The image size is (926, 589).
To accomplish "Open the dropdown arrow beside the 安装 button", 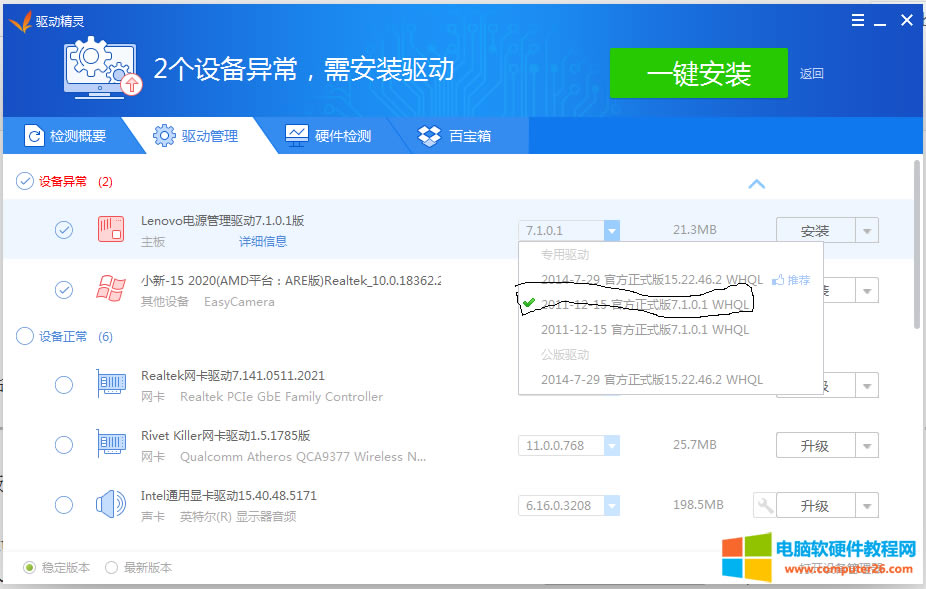I will [x=866, y=229].
